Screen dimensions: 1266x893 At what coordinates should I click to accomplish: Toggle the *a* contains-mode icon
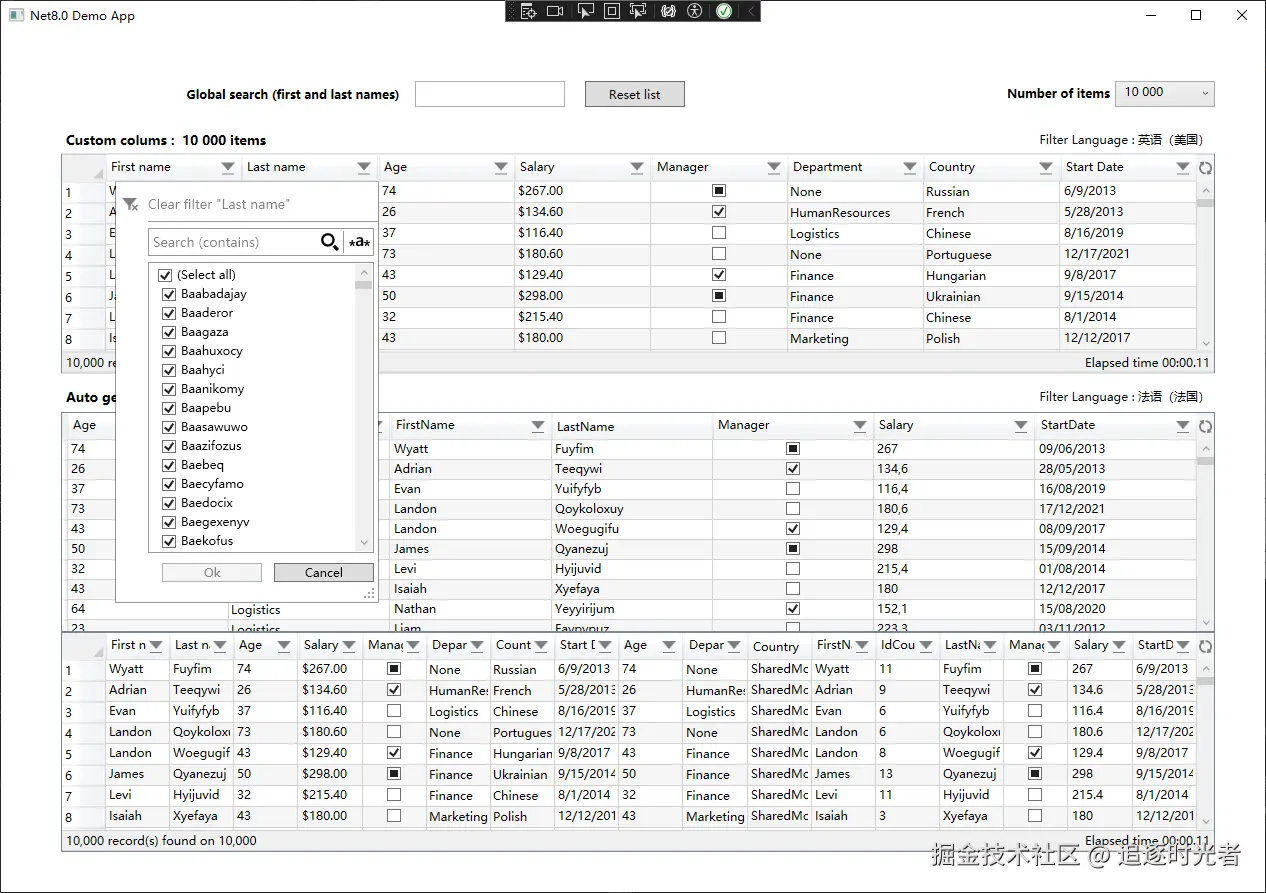tap(359, 242)
